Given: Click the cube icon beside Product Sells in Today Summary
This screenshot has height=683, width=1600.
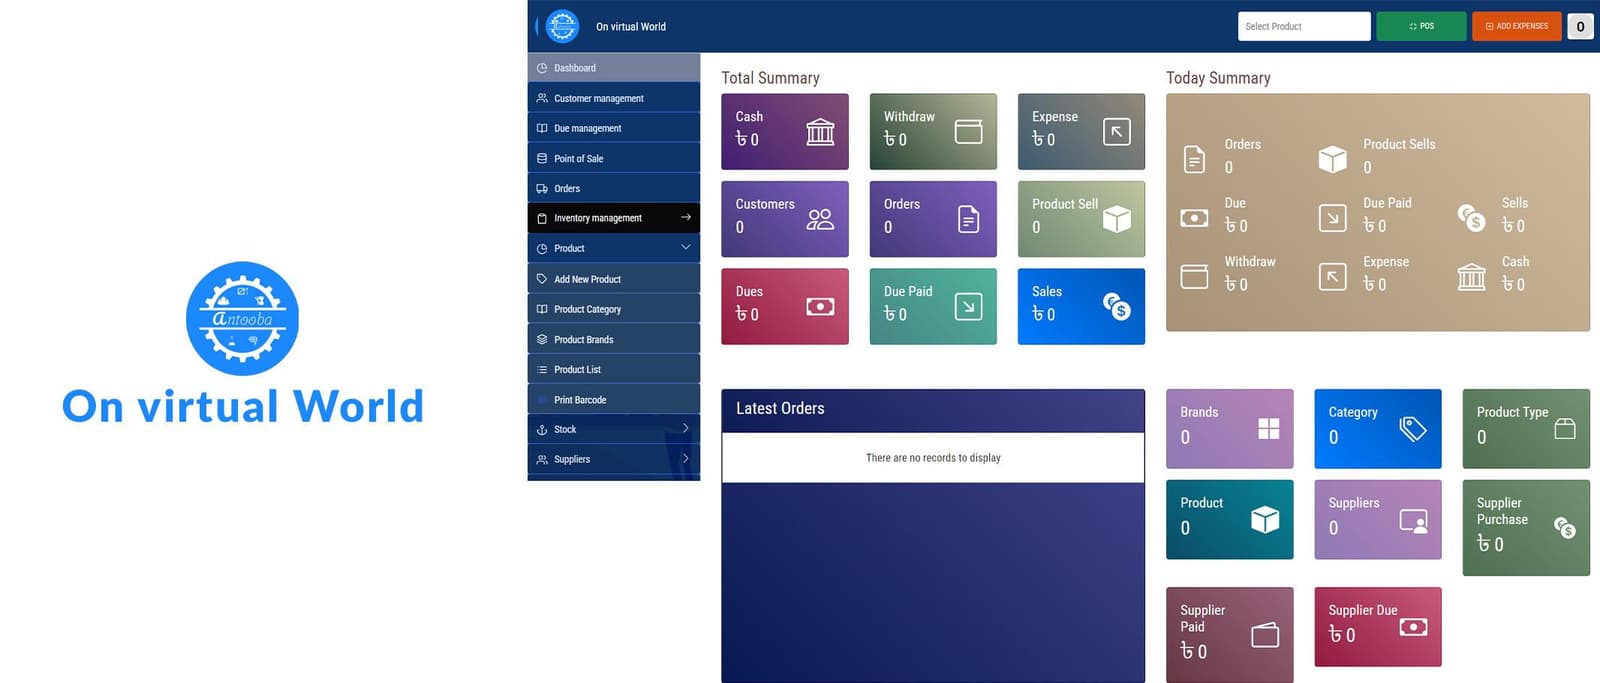Looking at the screenshot, I should pyautogui.click(x=1332, y=159).
